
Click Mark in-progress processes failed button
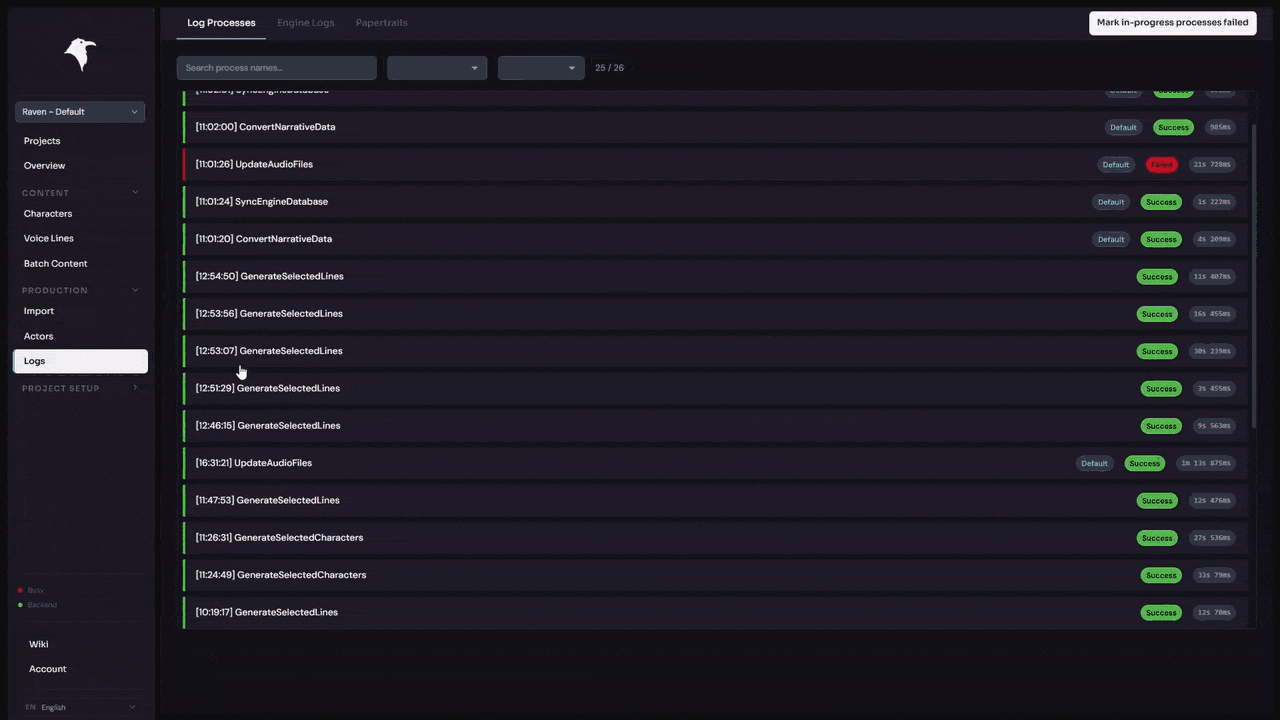point(1172,23)
